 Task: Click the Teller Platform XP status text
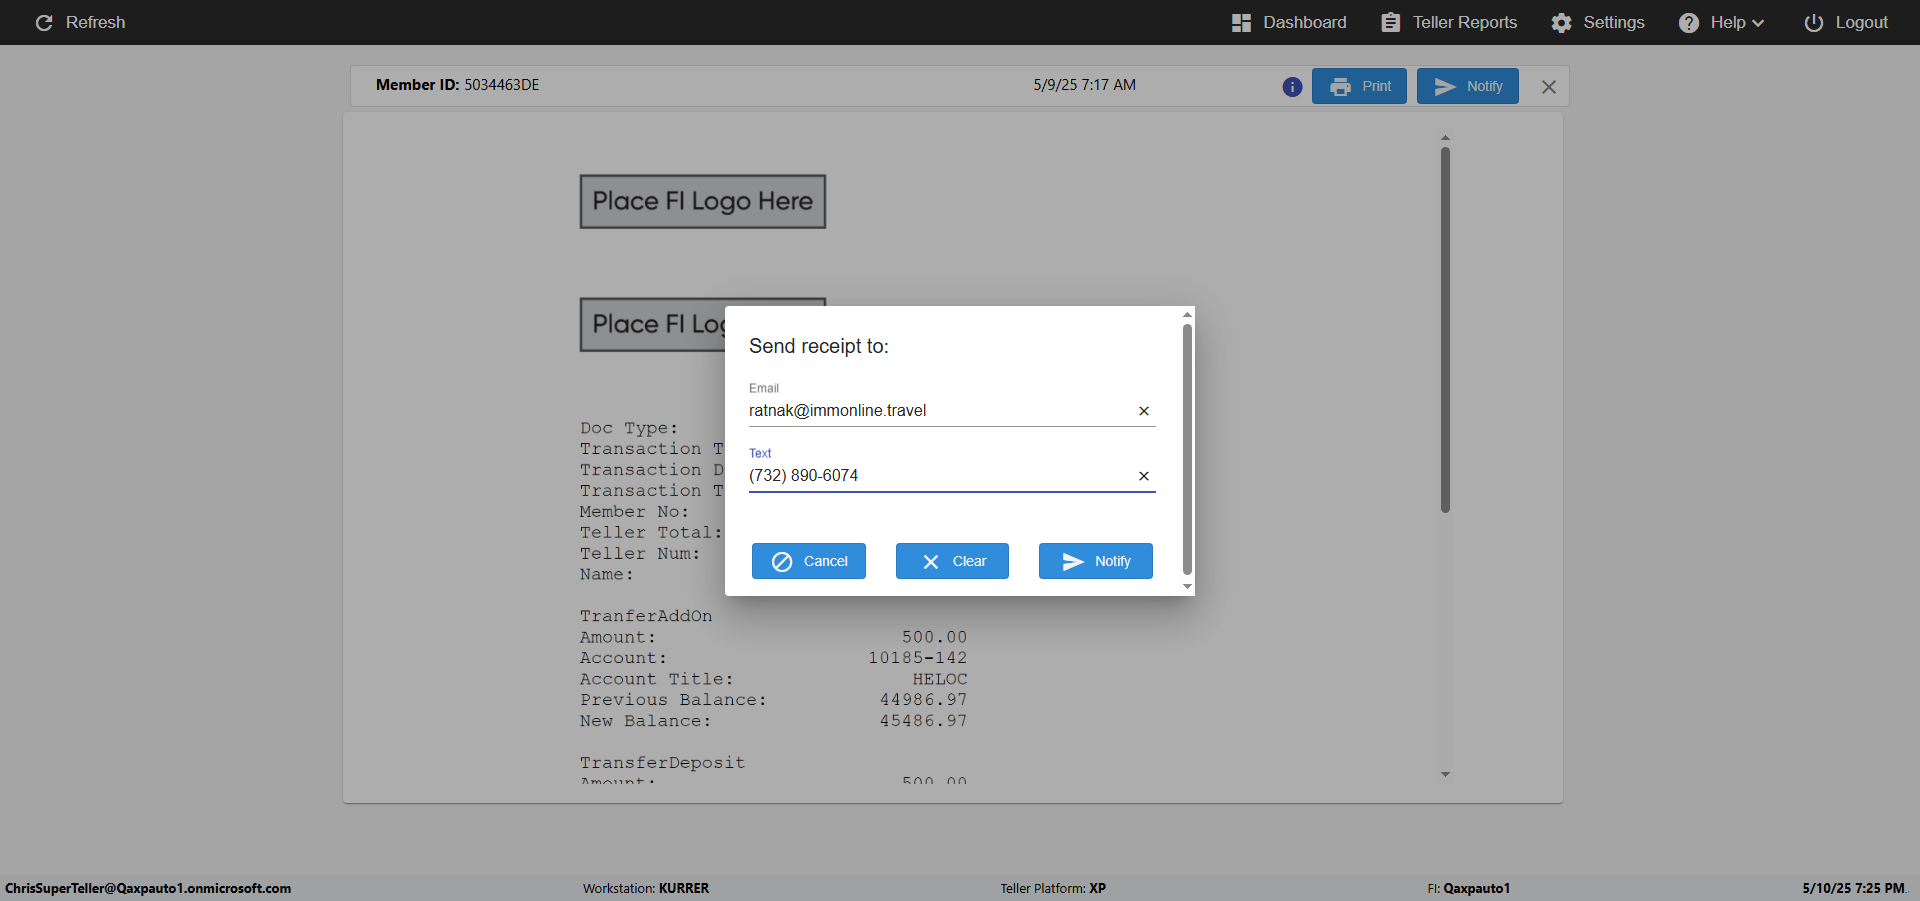click(x=1053, y=888)
